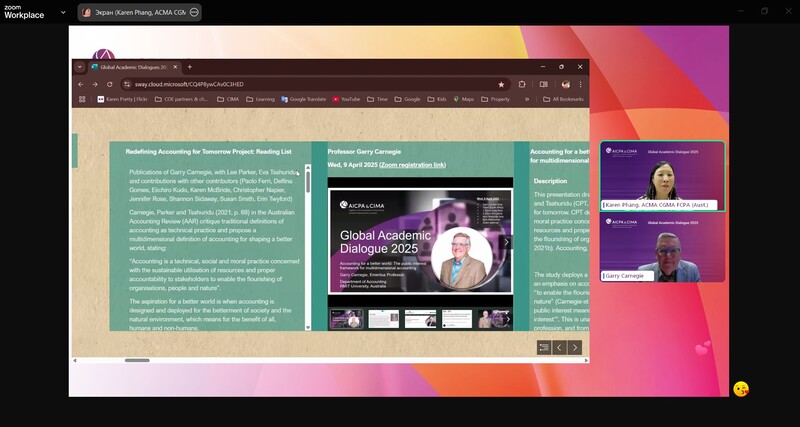The width and height of the screenshot is (800, 427).
Task: Bookmark this page with the star icon
Action: click(501, 84)
